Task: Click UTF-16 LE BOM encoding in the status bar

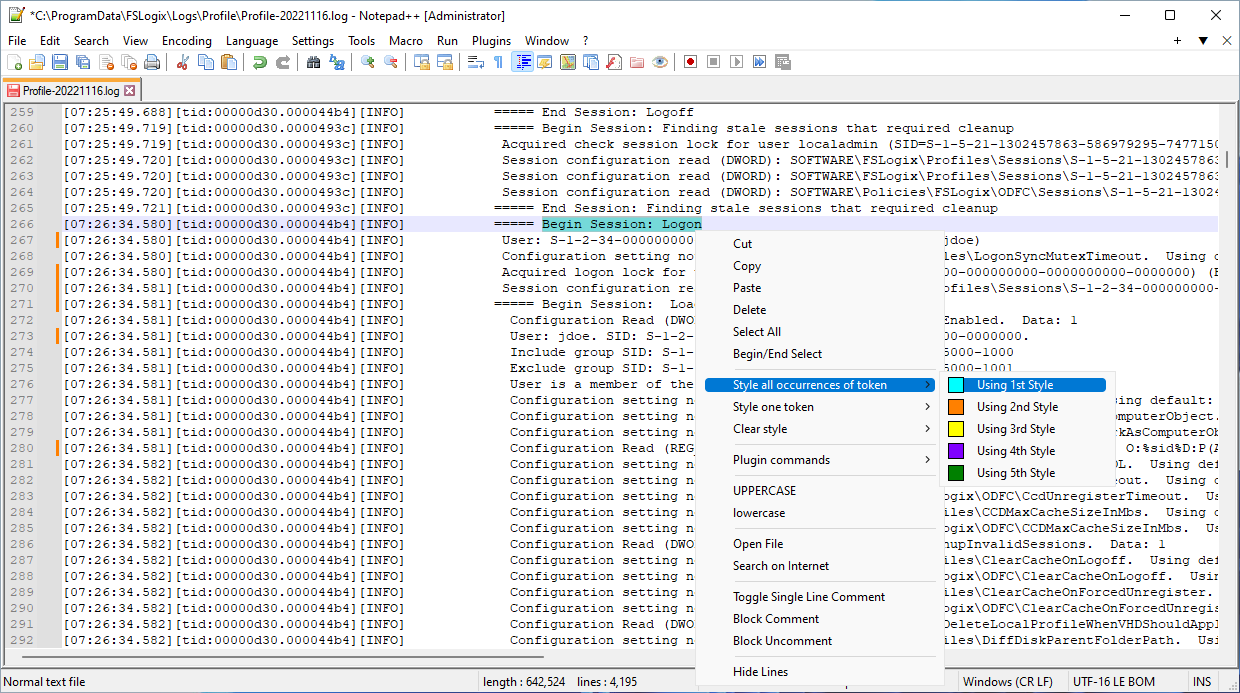Action: pos(1112,682)
